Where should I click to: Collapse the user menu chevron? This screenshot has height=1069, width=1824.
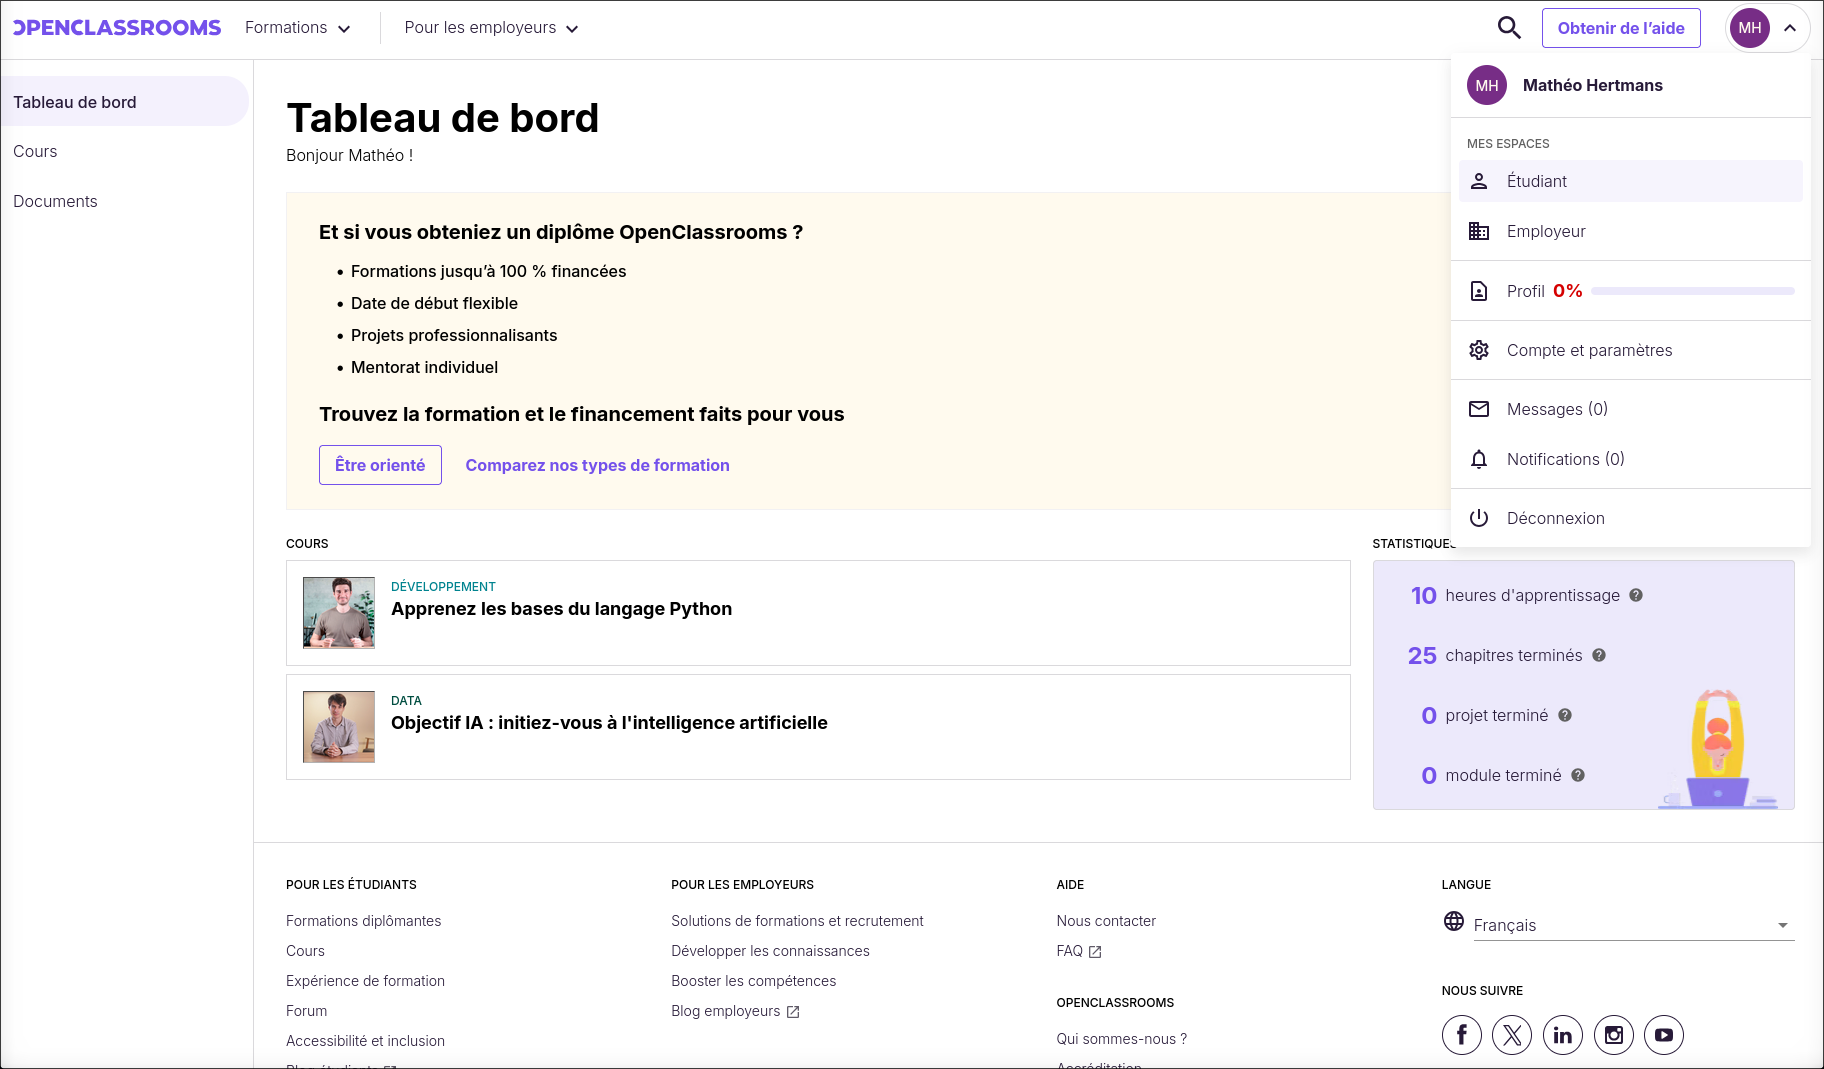[x=1790, y=28]
